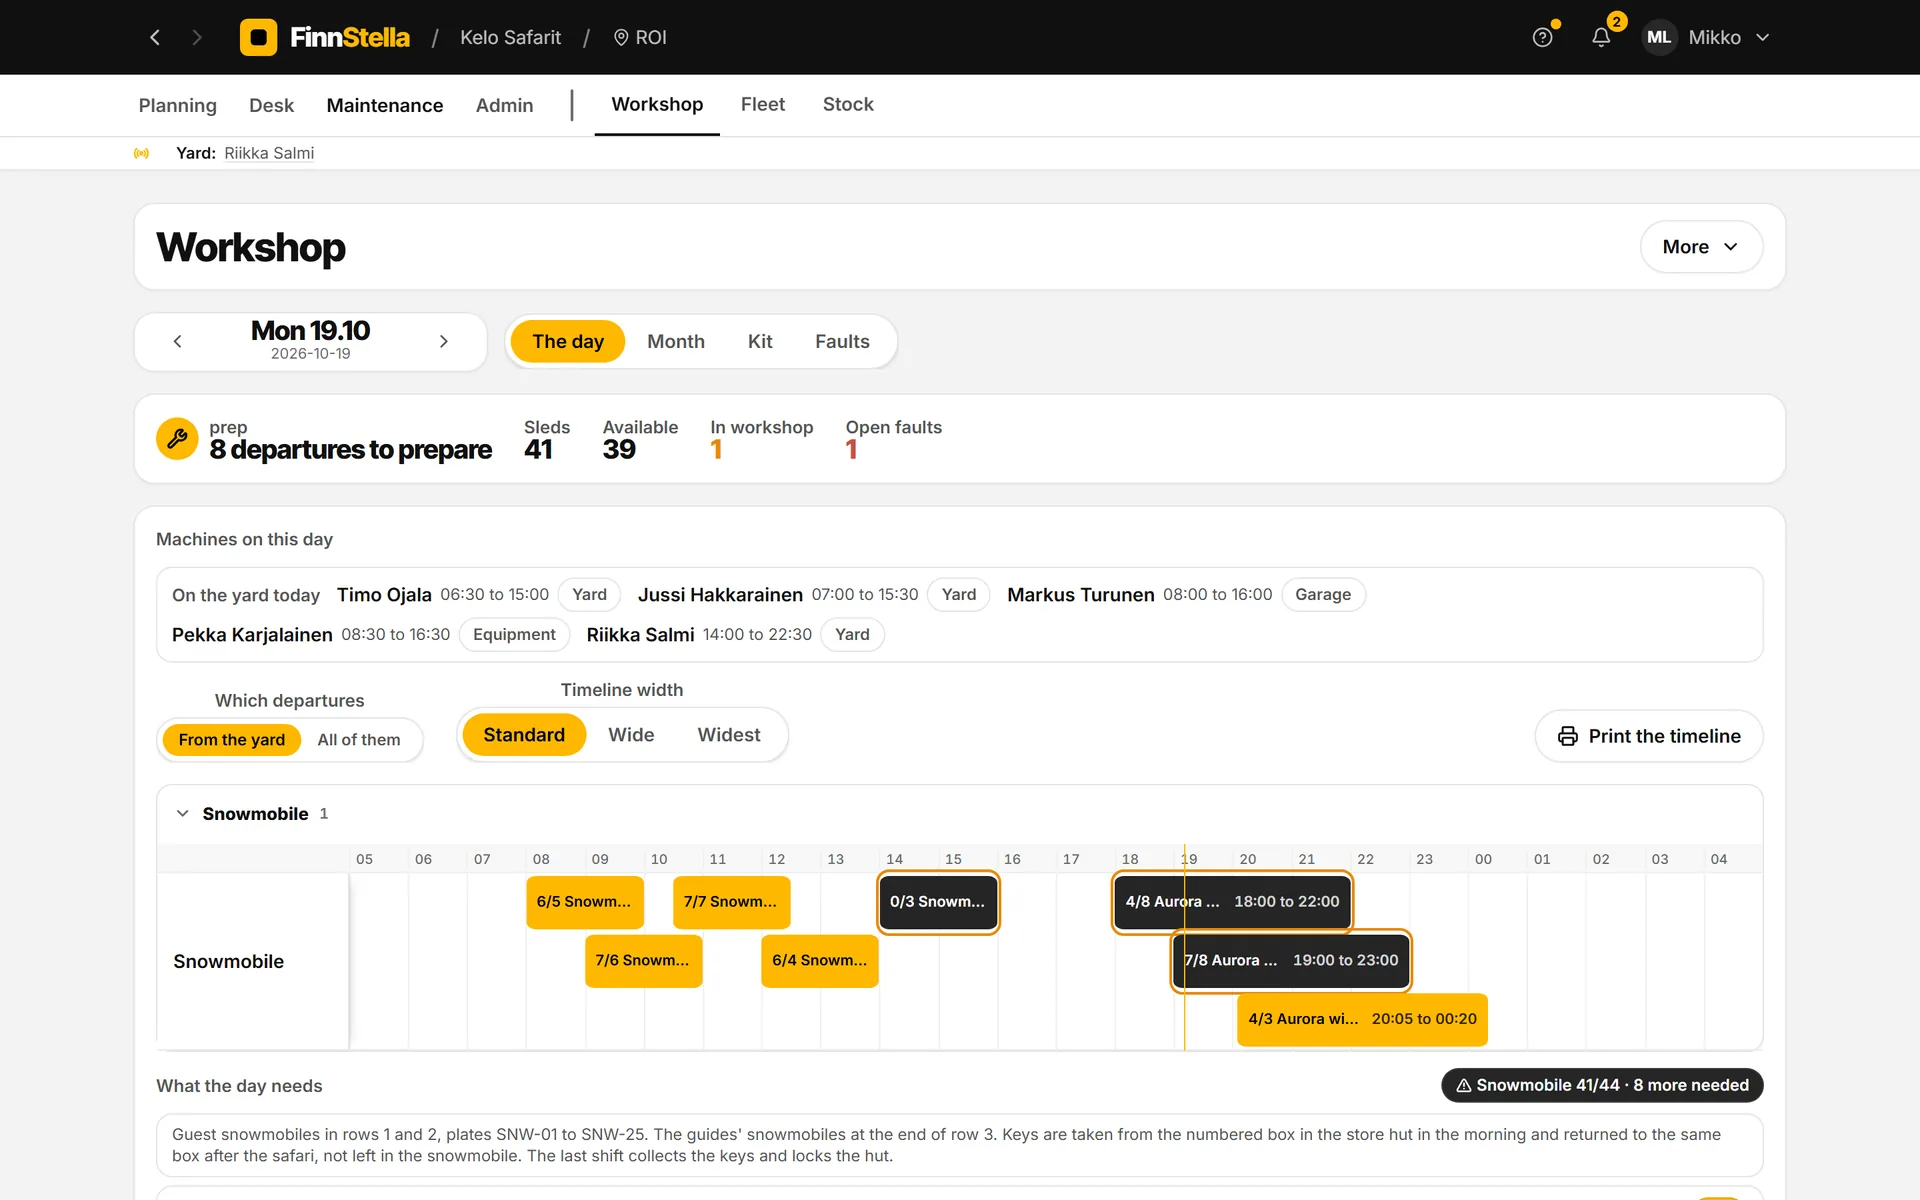Viewport: 1920px width, 1200px height.
Task: Open the Kit tab
Action: tap(760, 341)
